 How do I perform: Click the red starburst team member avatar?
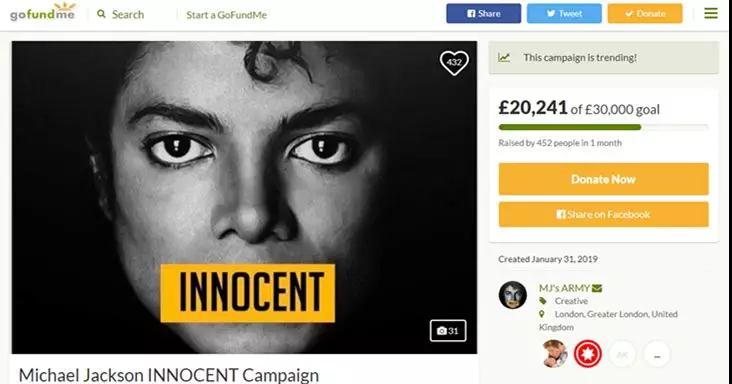point(587,354)
